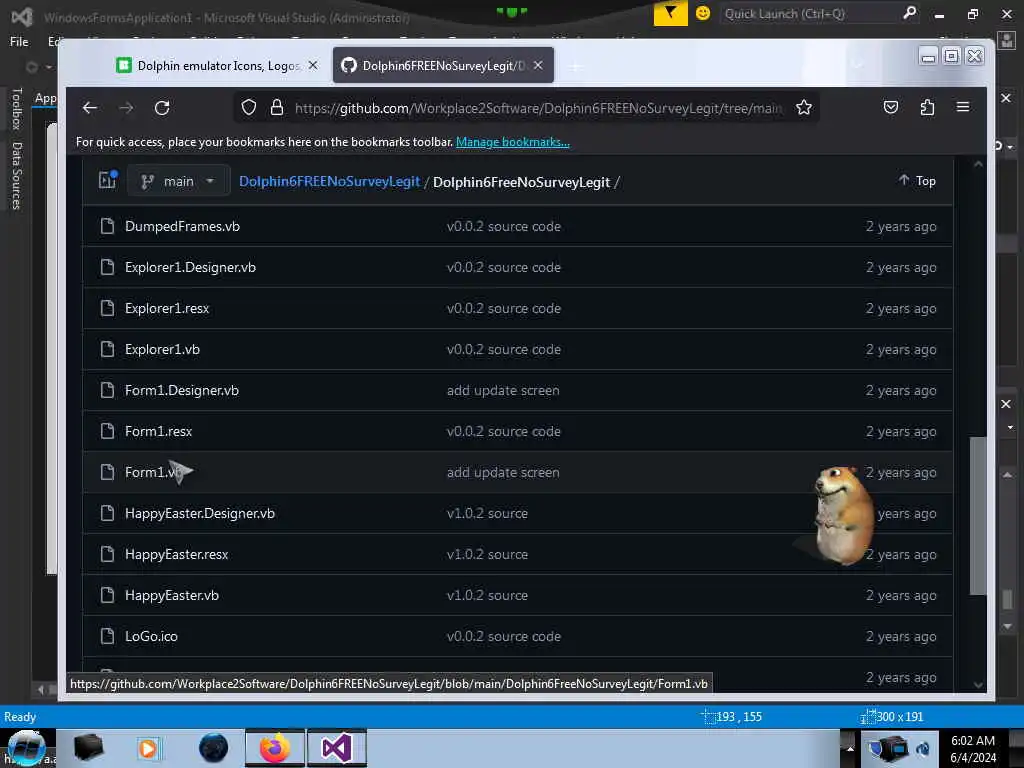Click the taskbar clock showing 6:02 AM
This screenshot has height=768, width=1024.
(x=972, y=749)
